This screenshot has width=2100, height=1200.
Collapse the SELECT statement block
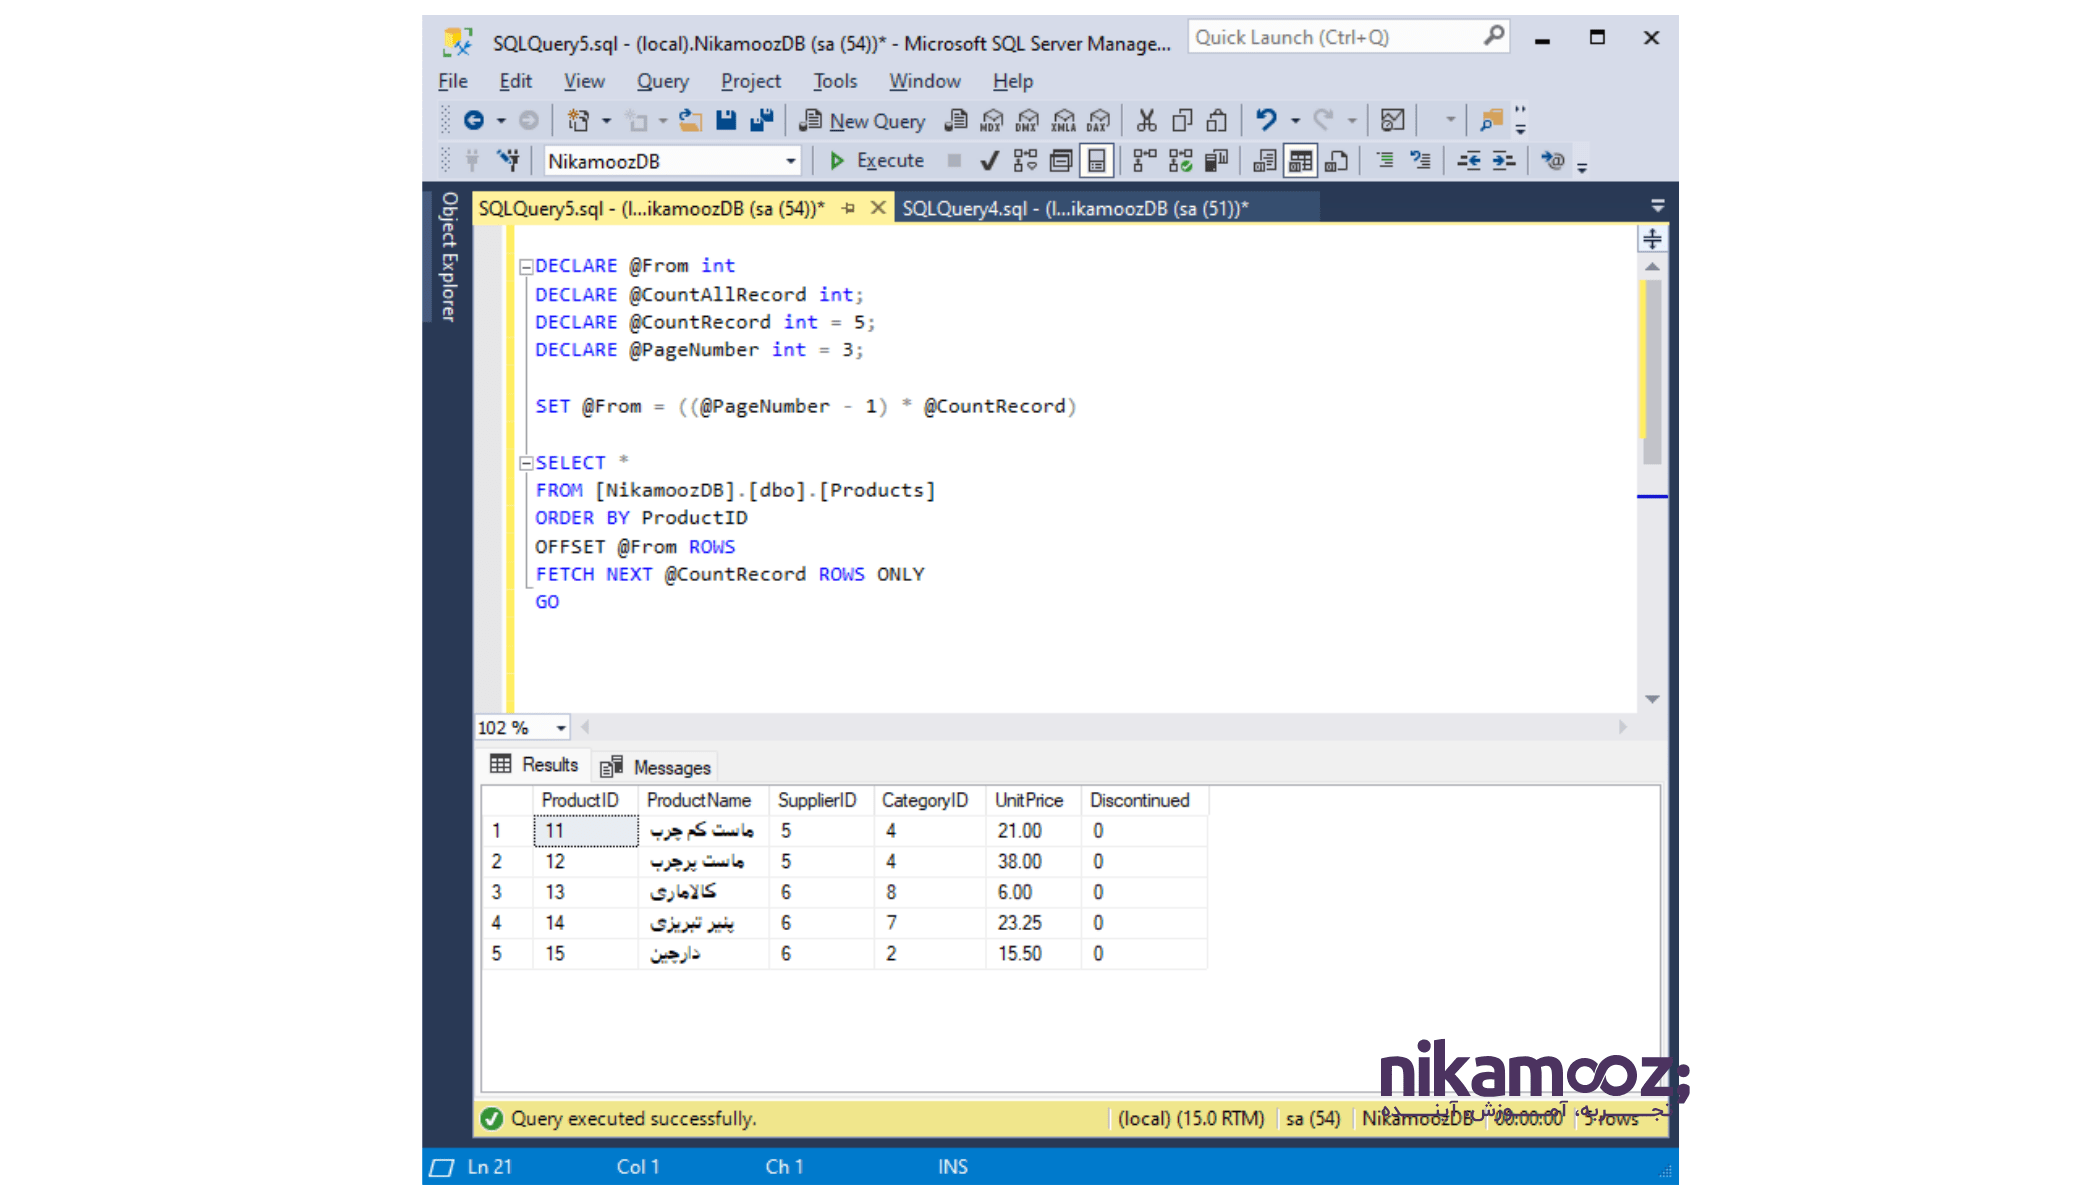[x=526, y=463]
